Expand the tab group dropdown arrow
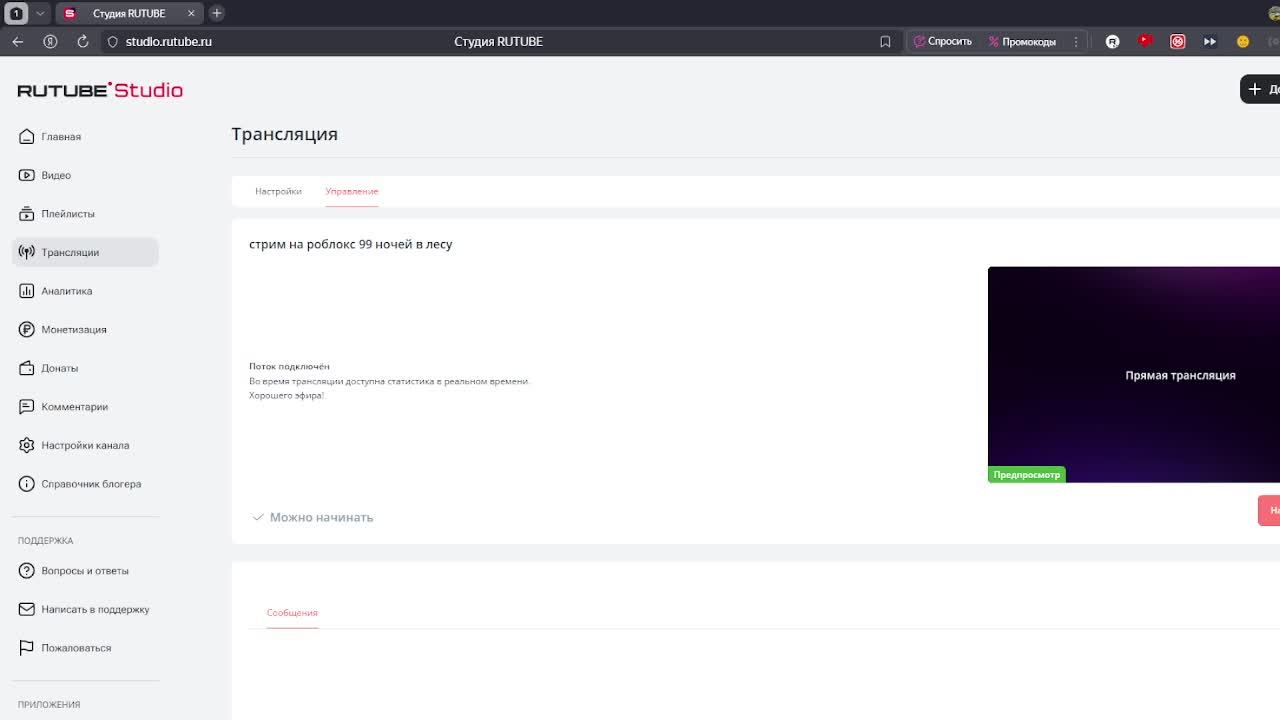The width and height of the screenshot is (1280, 720). pyautogui.click(x=40, y=13)
